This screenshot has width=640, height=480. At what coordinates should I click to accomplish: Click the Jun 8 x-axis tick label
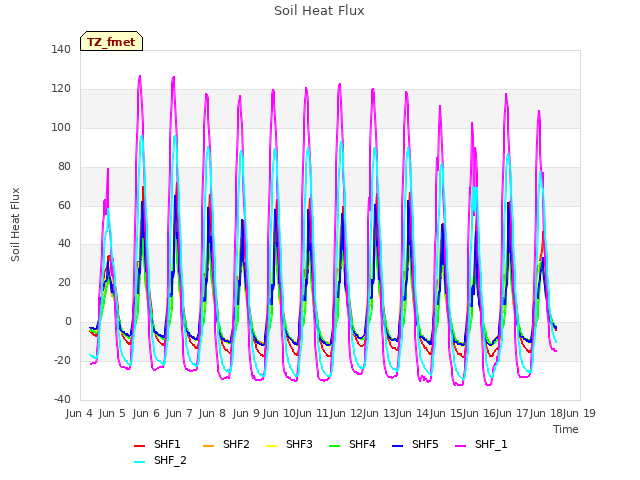(x=212, y=413)
